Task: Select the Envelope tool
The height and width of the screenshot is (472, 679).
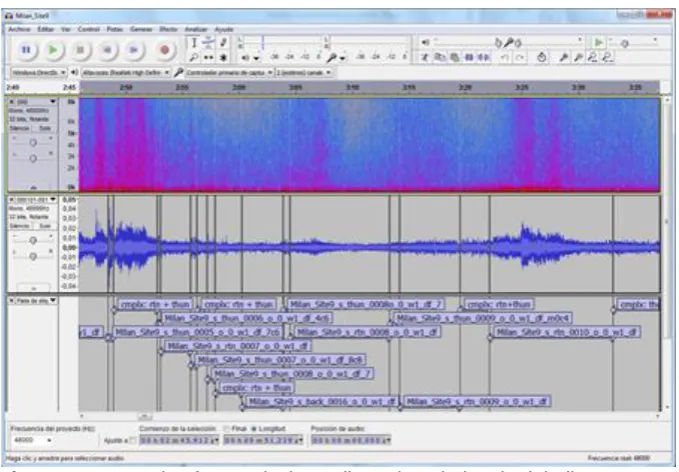Action: pos(208,43)
